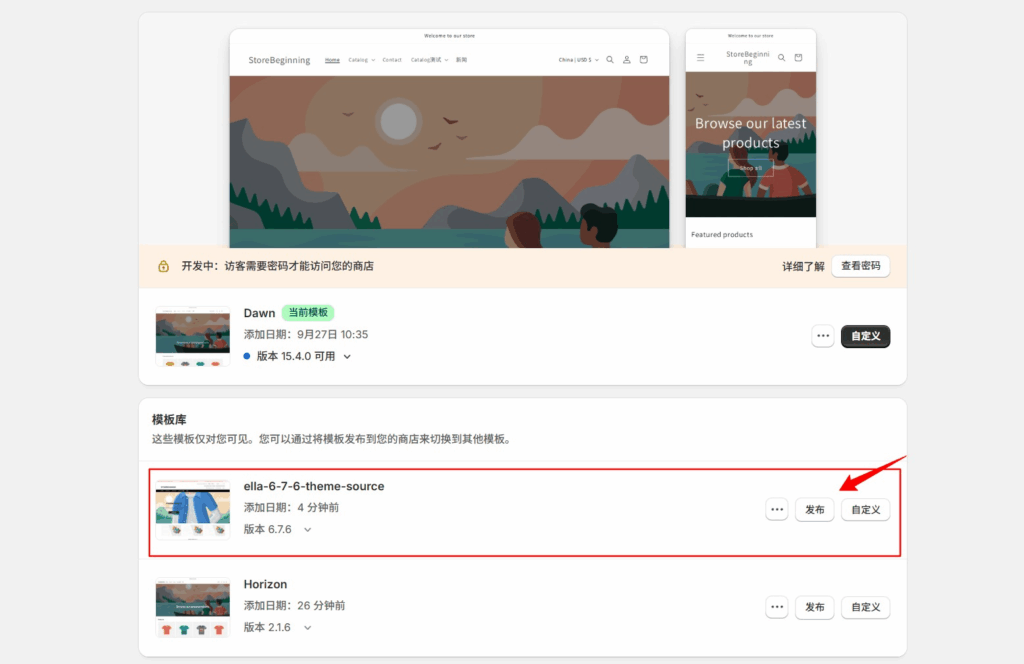The height and width of the screenshot is (664, 1024).
Task: Click the 详细了解 learn more link
Action: (803, 267)
